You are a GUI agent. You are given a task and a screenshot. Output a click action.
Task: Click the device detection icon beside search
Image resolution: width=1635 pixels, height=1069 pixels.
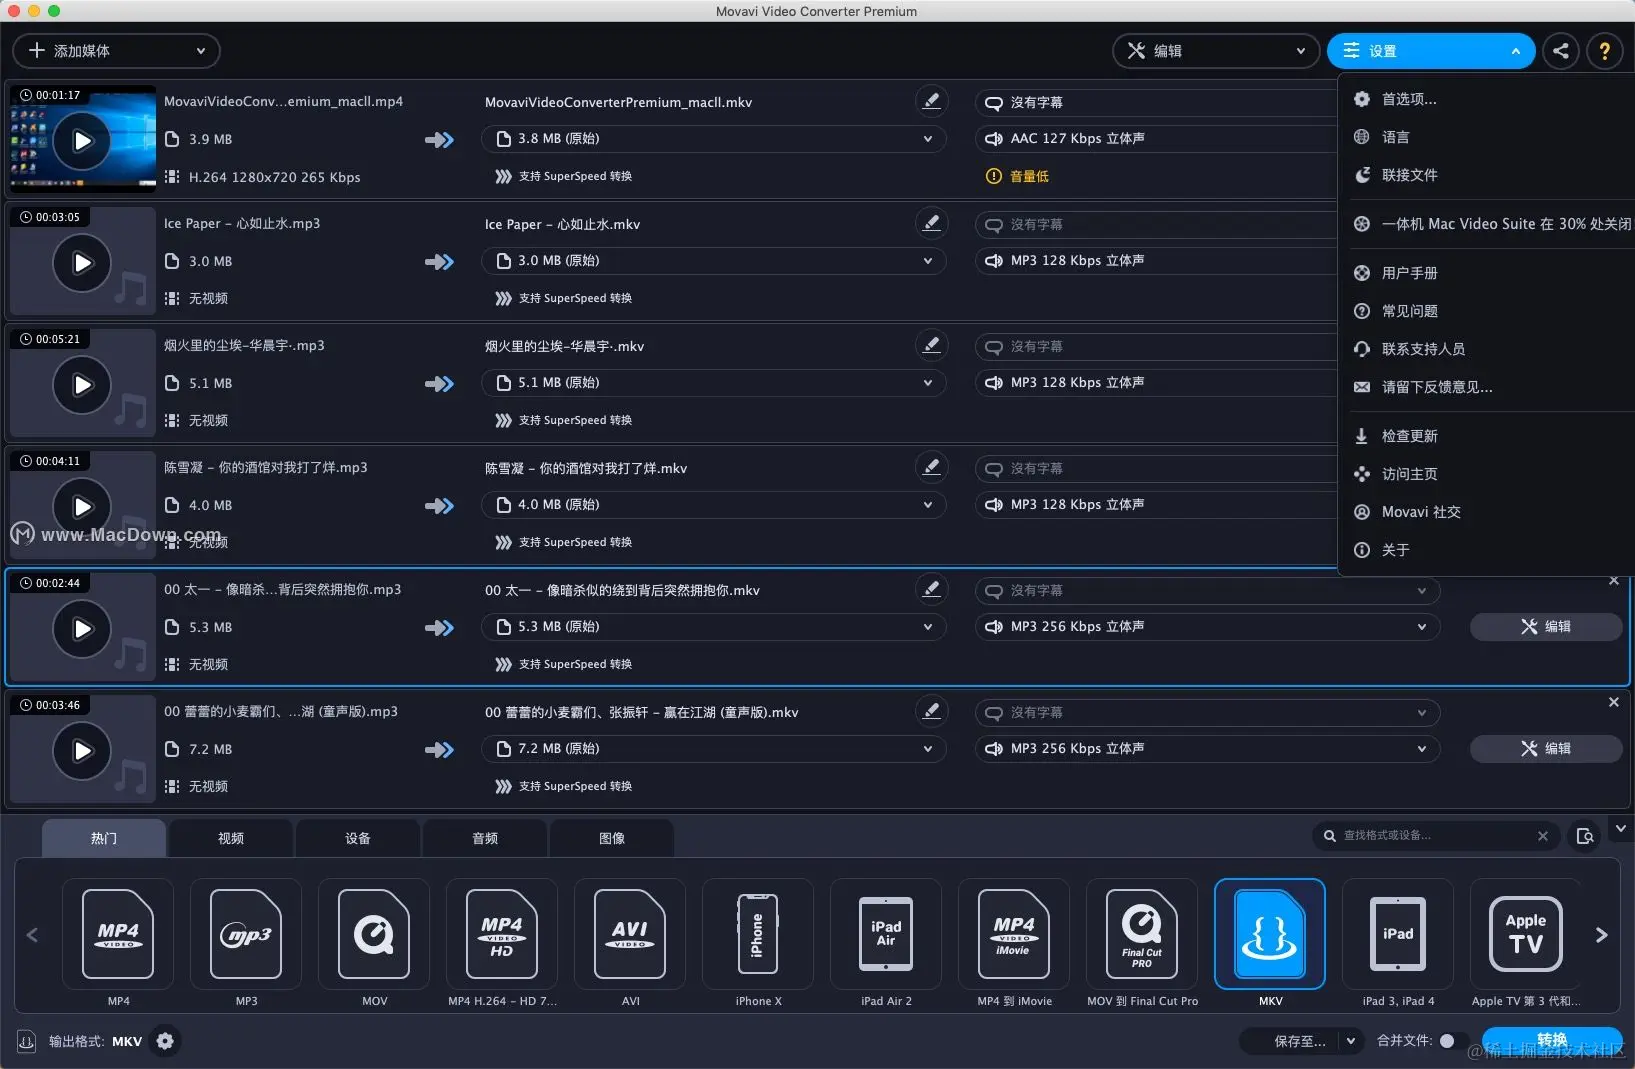click(x=1585, y=836)
